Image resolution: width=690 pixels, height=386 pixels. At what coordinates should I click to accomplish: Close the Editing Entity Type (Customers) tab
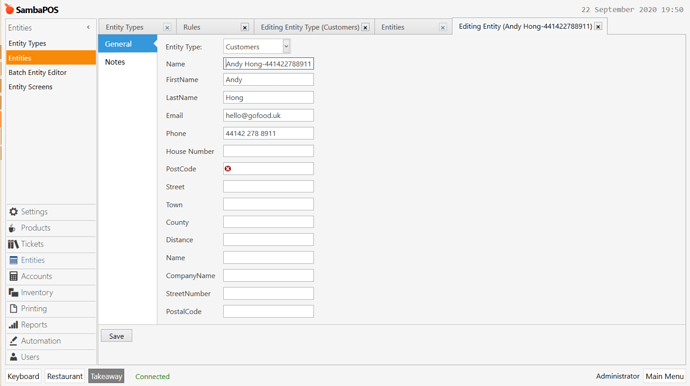[x=365, y=27]
